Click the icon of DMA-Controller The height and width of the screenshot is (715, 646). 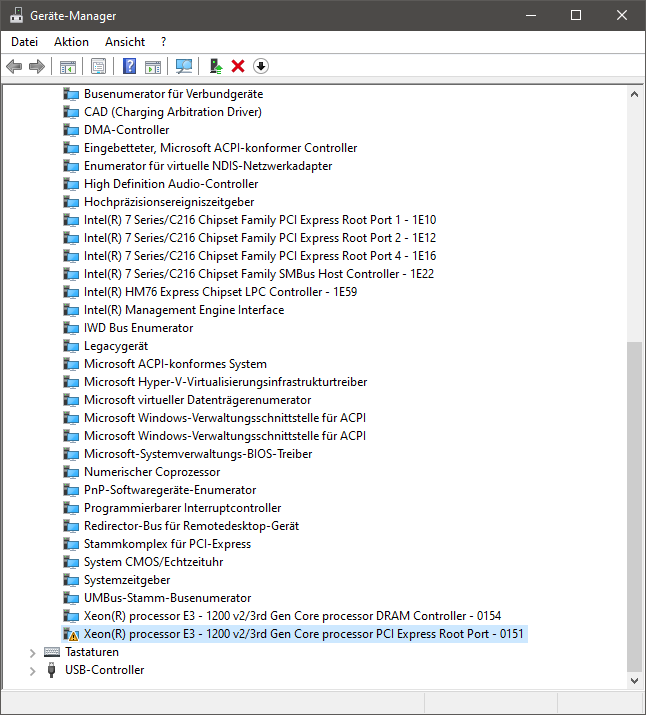pos(71,130)
